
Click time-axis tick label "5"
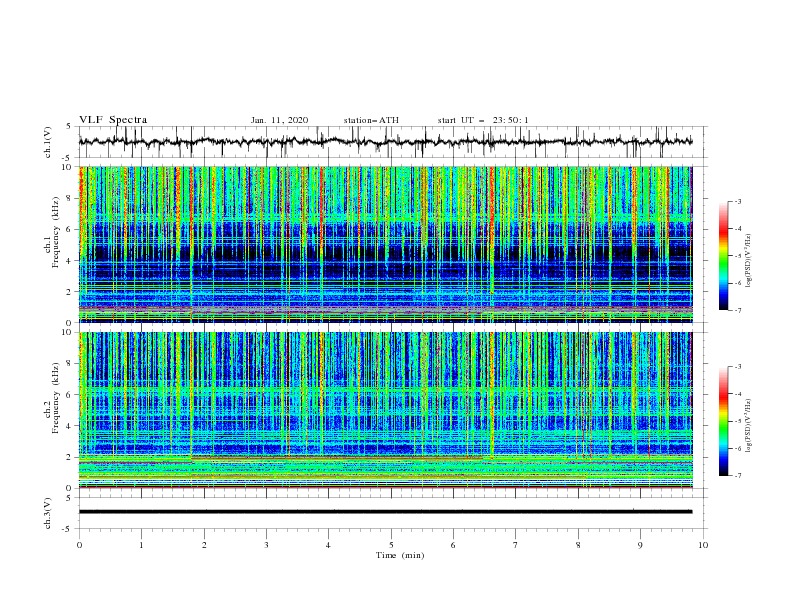(391, 545)
